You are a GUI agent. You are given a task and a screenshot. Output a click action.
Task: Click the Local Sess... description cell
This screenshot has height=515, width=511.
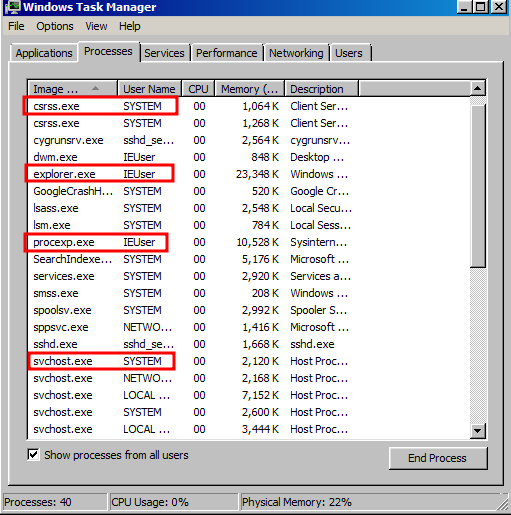pyautogui.click(x=320, y=225)
